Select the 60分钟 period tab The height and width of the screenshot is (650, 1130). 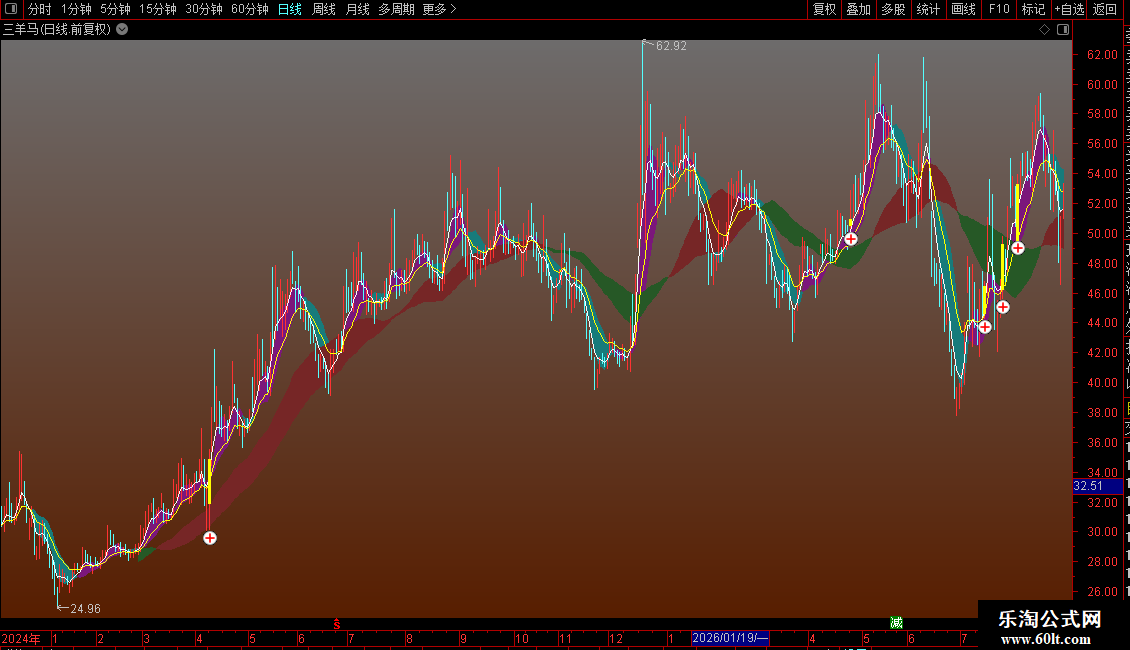(250, 9)
